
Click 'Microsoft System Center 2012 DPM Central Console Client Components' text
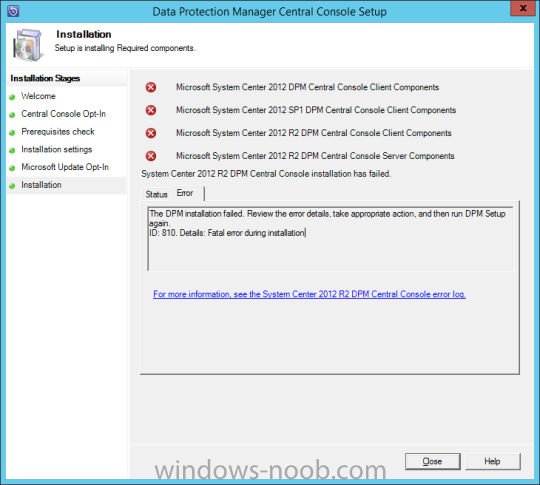click(307, 87)
